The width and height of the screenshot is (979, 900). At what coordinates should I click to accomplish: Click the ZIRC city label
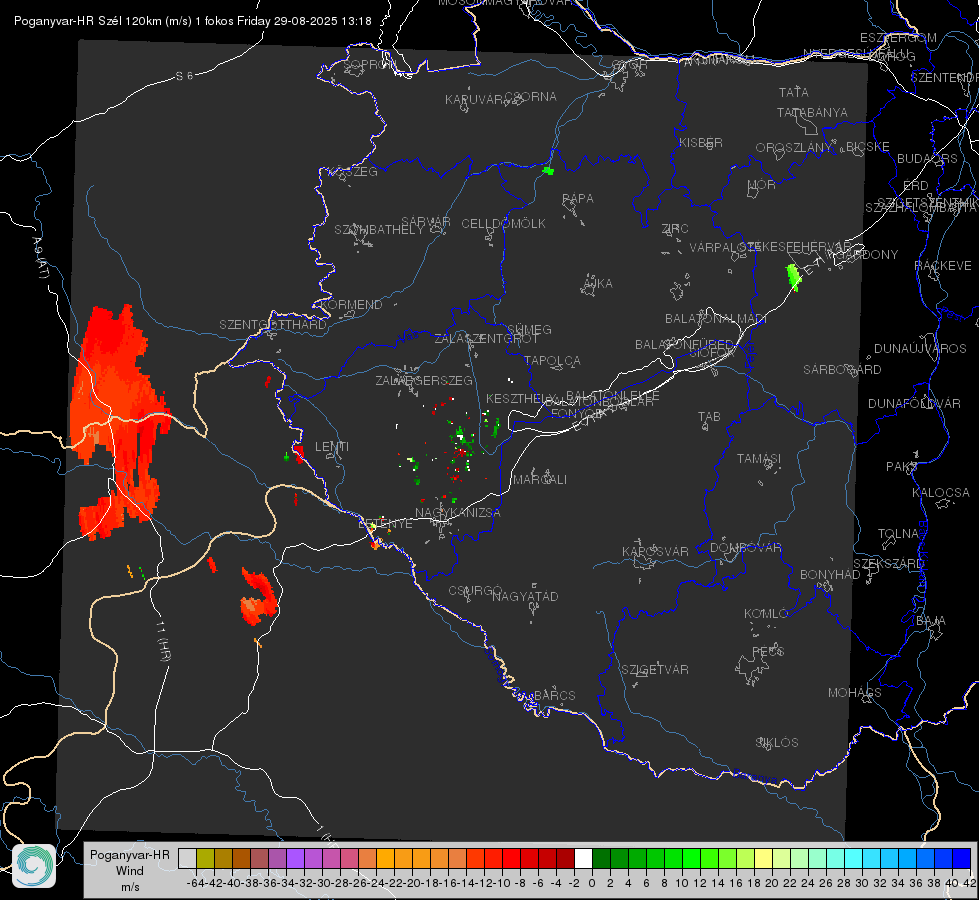point(675,229)
